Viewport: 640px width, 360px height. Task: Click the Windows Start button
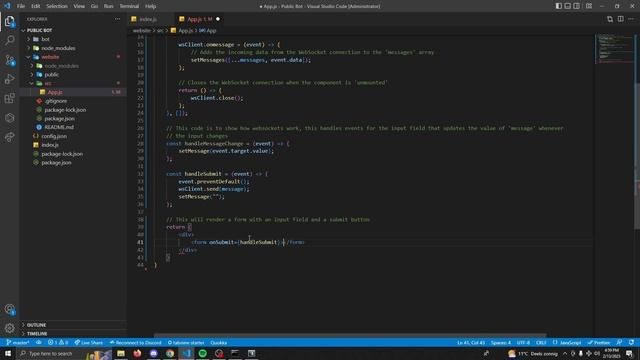point(8,353)
